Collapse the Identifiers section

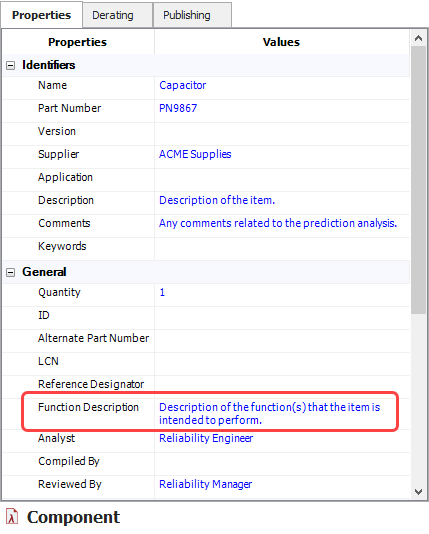(x=11, y=65)
